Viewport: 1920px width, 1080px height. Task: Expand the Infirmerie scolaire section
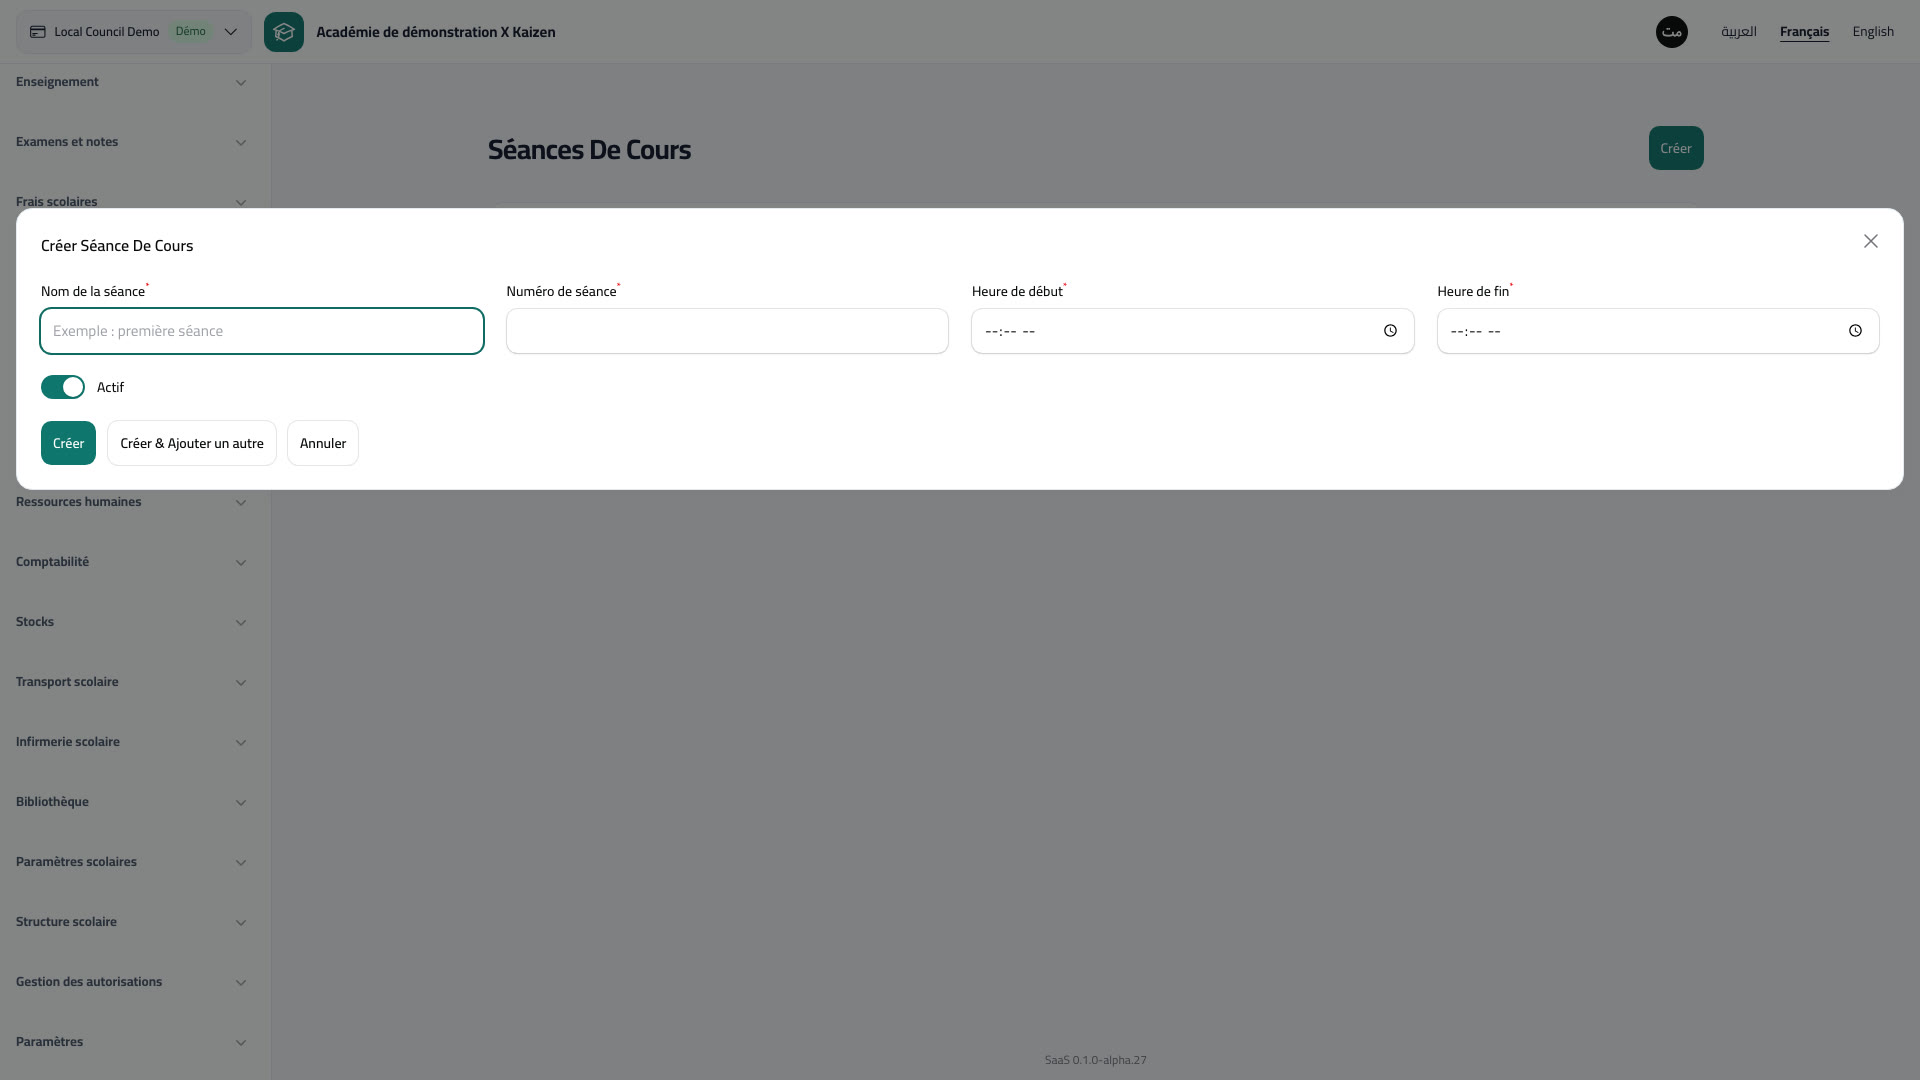[x=131, y=742]
